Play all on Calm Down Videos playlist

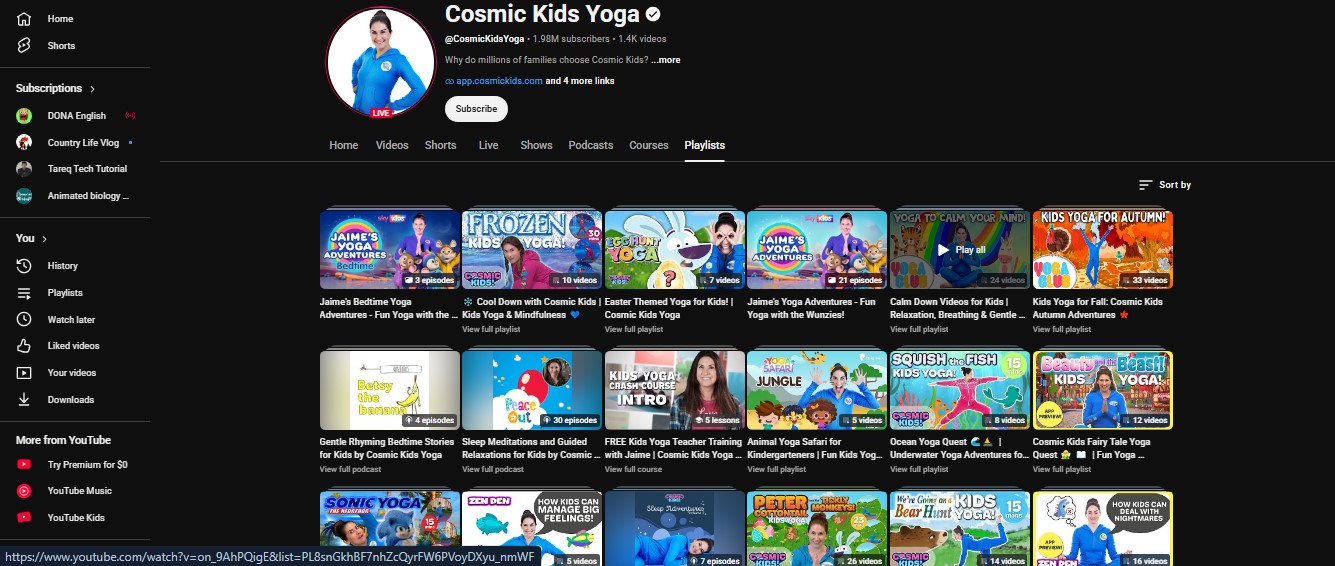(960, 250)
